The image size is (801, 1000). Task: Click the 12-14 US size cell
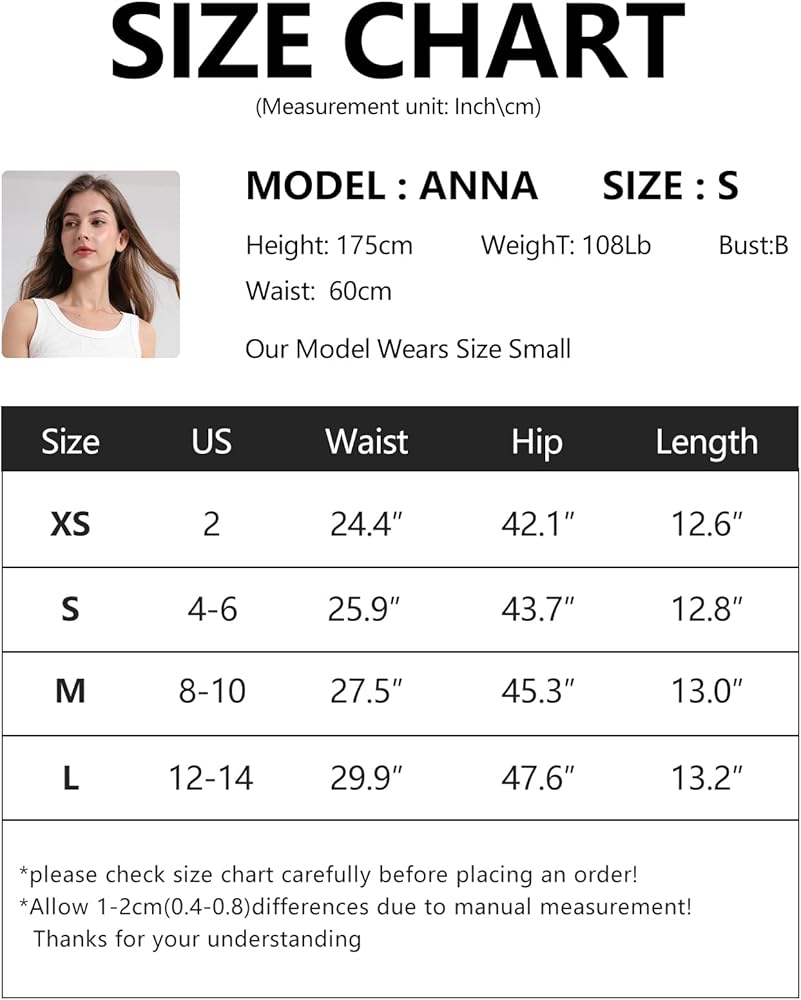click(x=211, y=778)
